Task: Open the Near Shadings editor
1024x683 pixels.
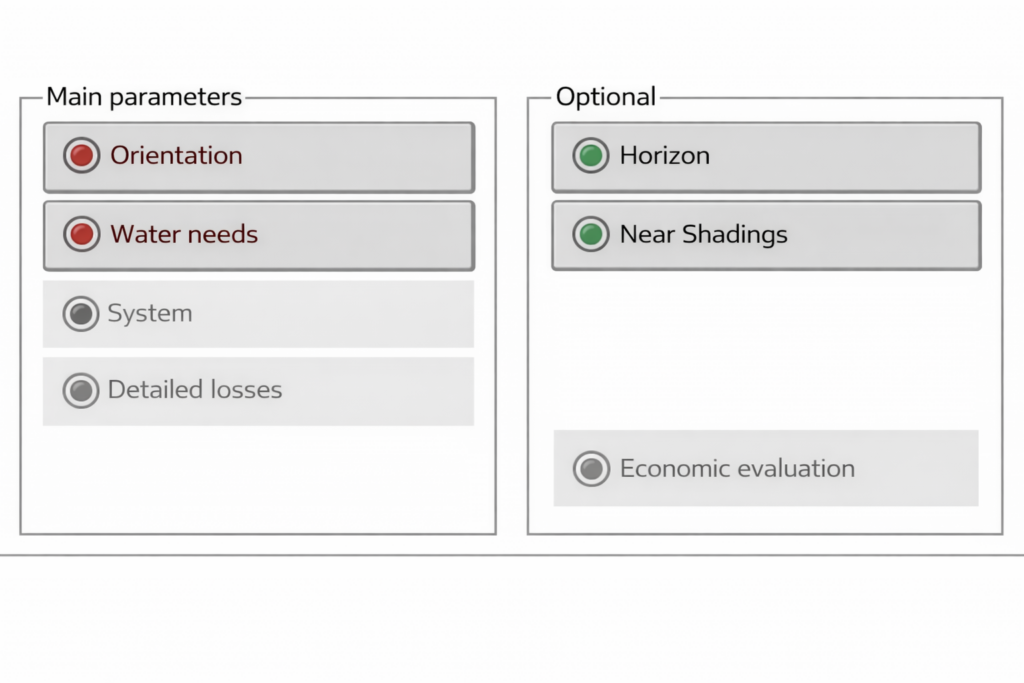Action: (766, 236)
